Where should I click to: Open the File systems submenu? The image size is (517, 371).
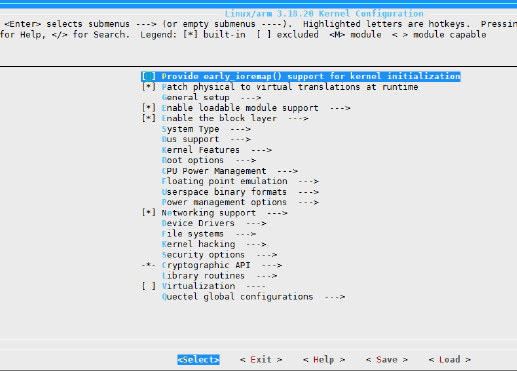coord(209,234)
